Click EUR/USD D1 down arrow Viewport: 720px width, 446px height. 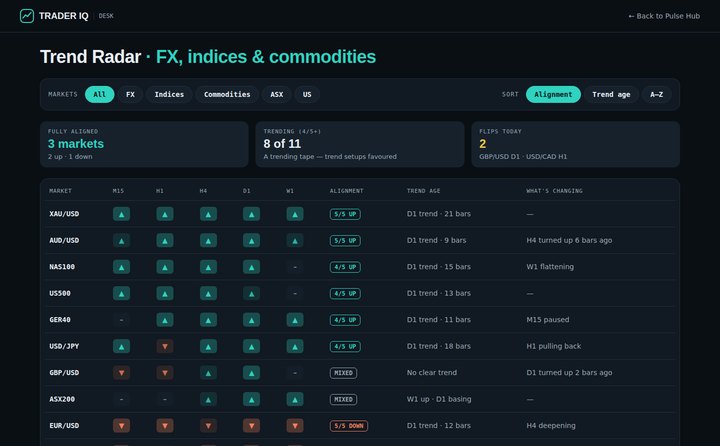[251, 426]
